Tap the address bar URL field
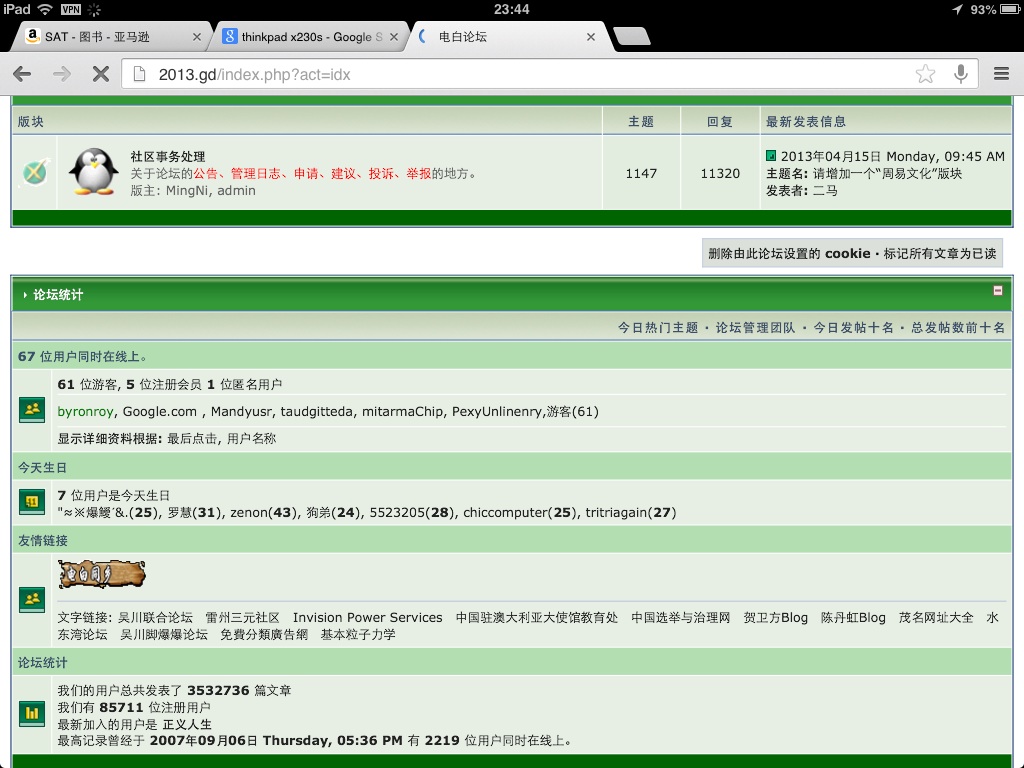1024x768 pixels. pos(520,74)
